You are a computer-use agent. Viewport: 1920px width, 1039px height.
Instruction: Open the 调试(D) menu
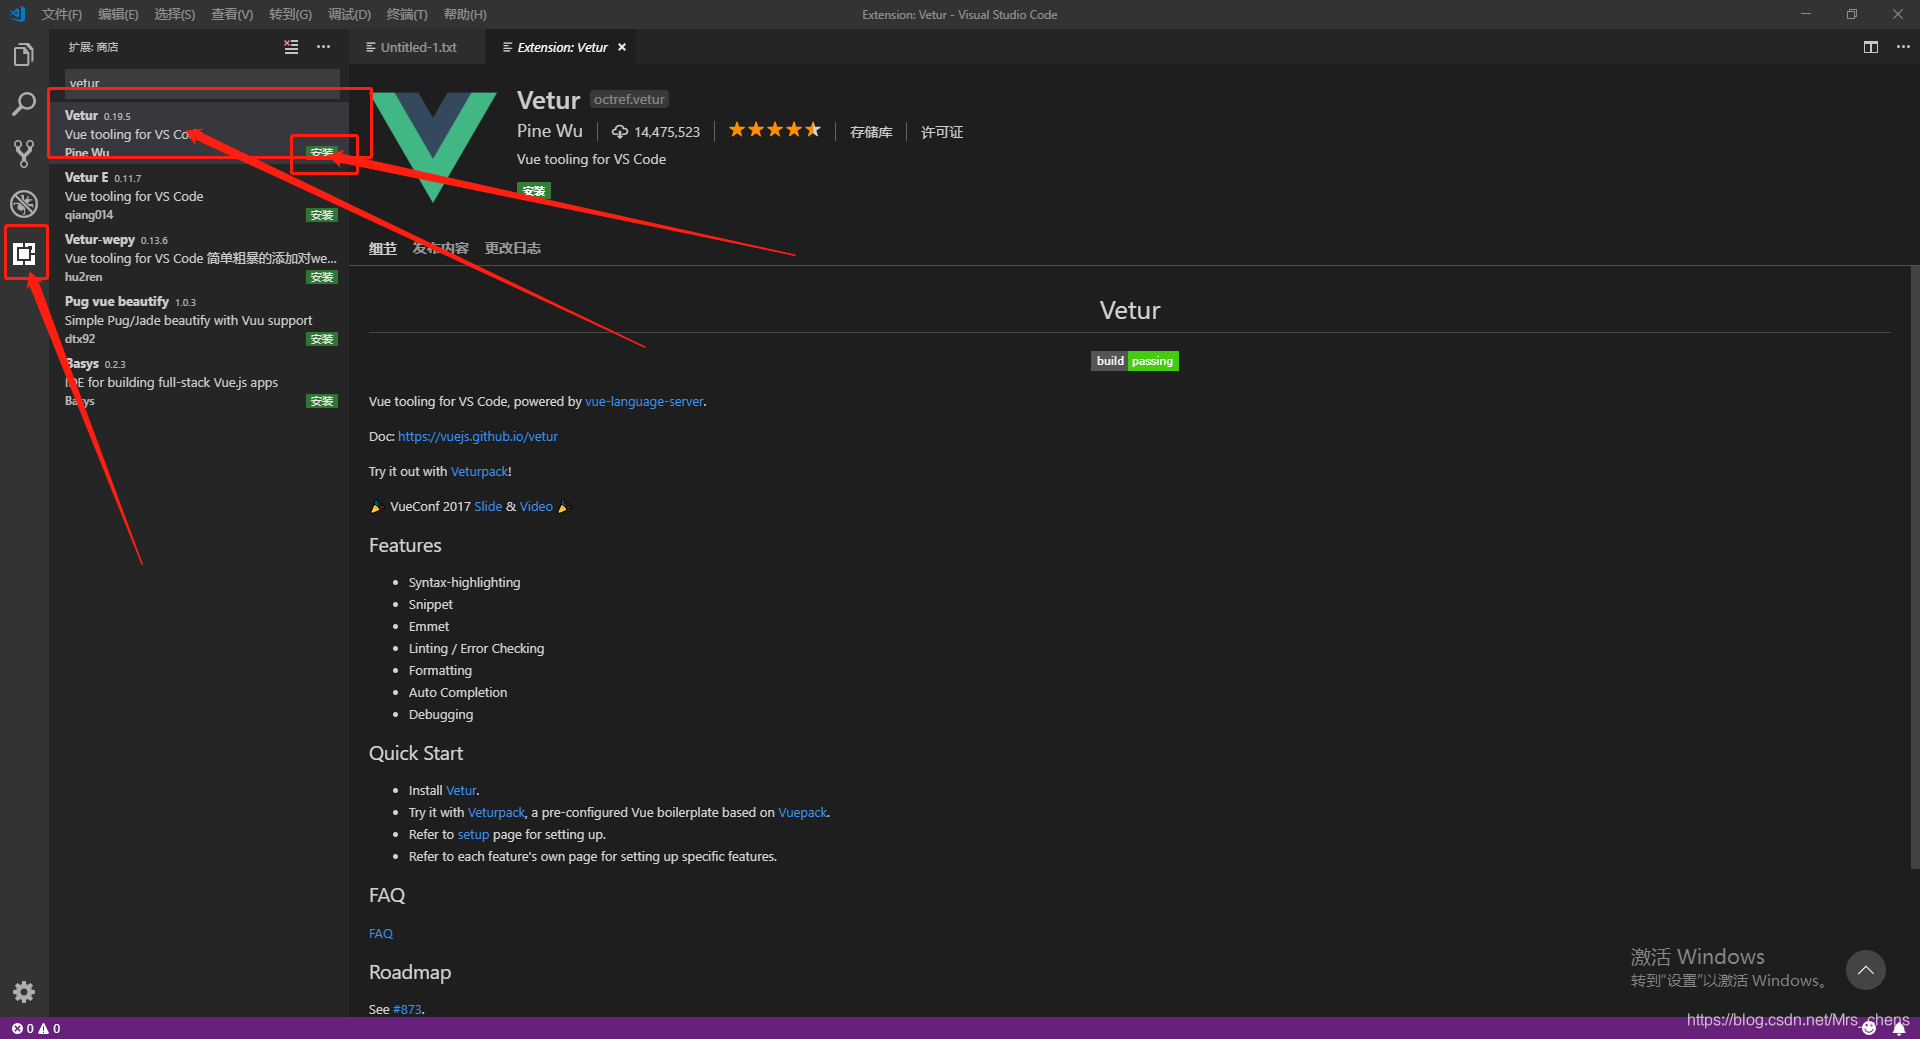coord(349,14)
